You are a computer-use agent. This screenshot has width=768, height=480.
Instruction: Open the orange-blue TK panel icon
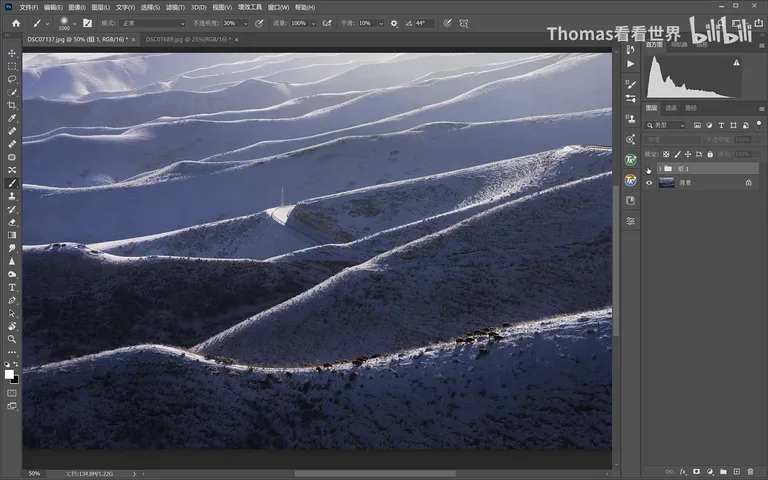(x=631, y=180)
